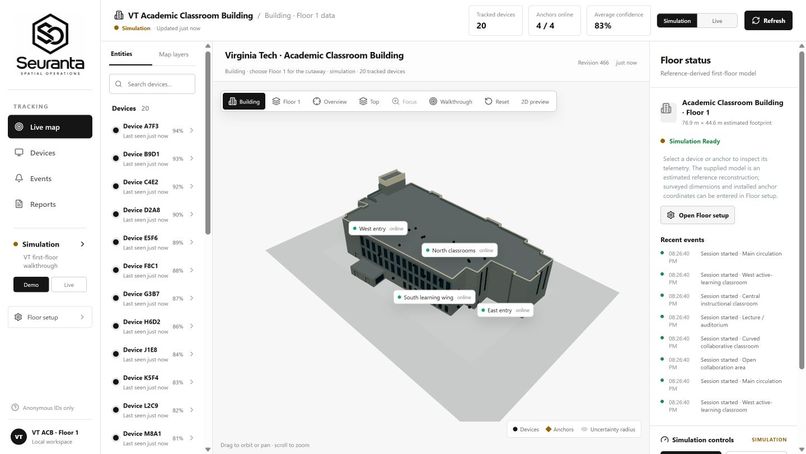Viewport: 806px width, 454px height.
Task: Expand Device A7F3 row chevron
Action: click(x=192, y=131)
